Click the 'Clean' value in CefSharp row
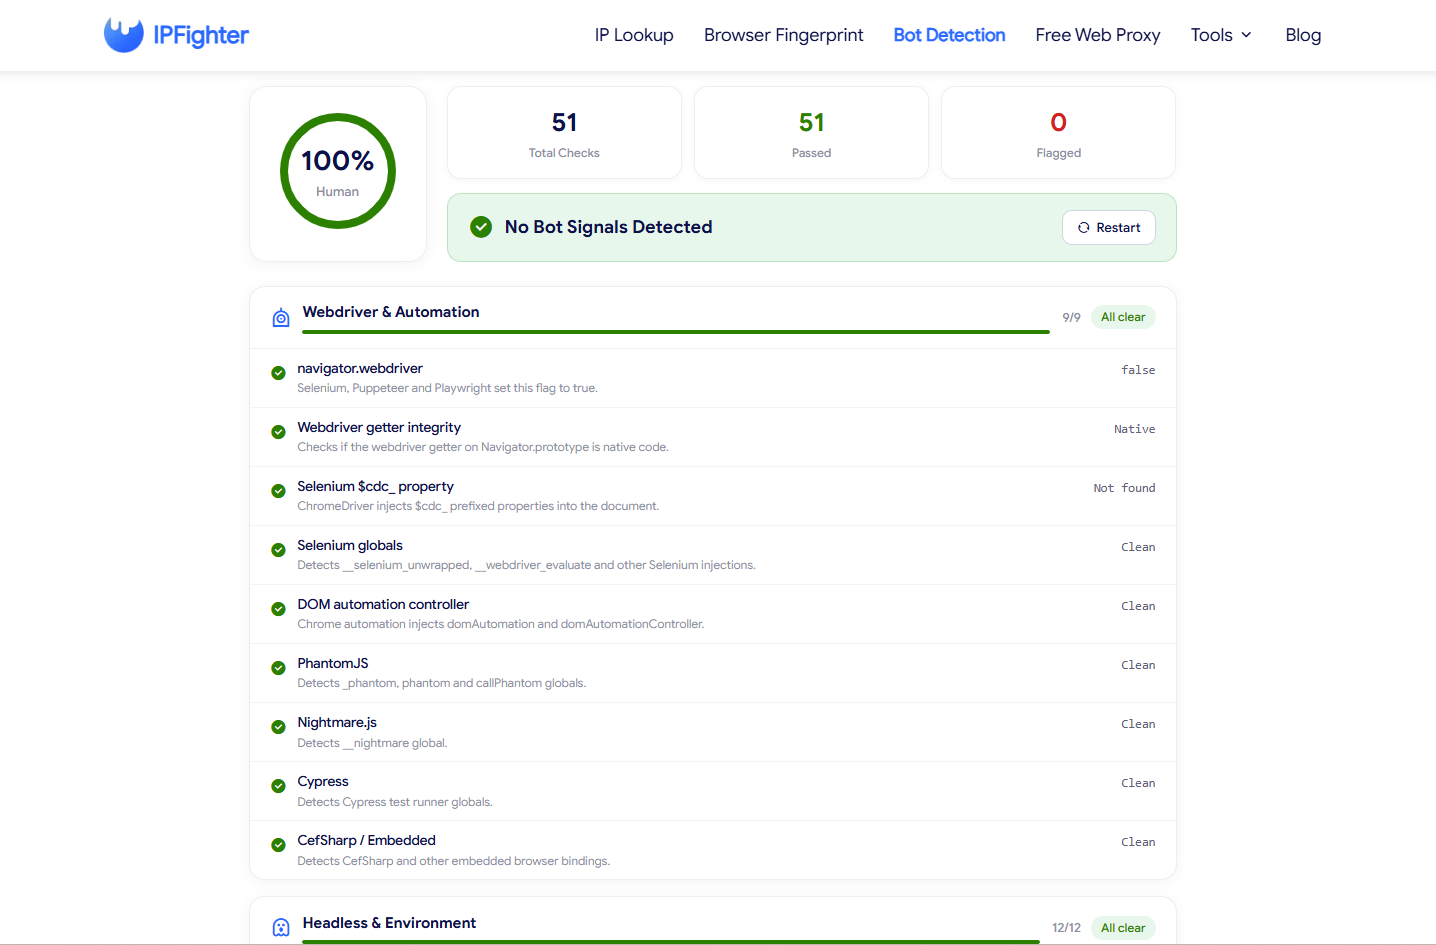This screenshot has width=1436, height=945. pos(1138,842)
